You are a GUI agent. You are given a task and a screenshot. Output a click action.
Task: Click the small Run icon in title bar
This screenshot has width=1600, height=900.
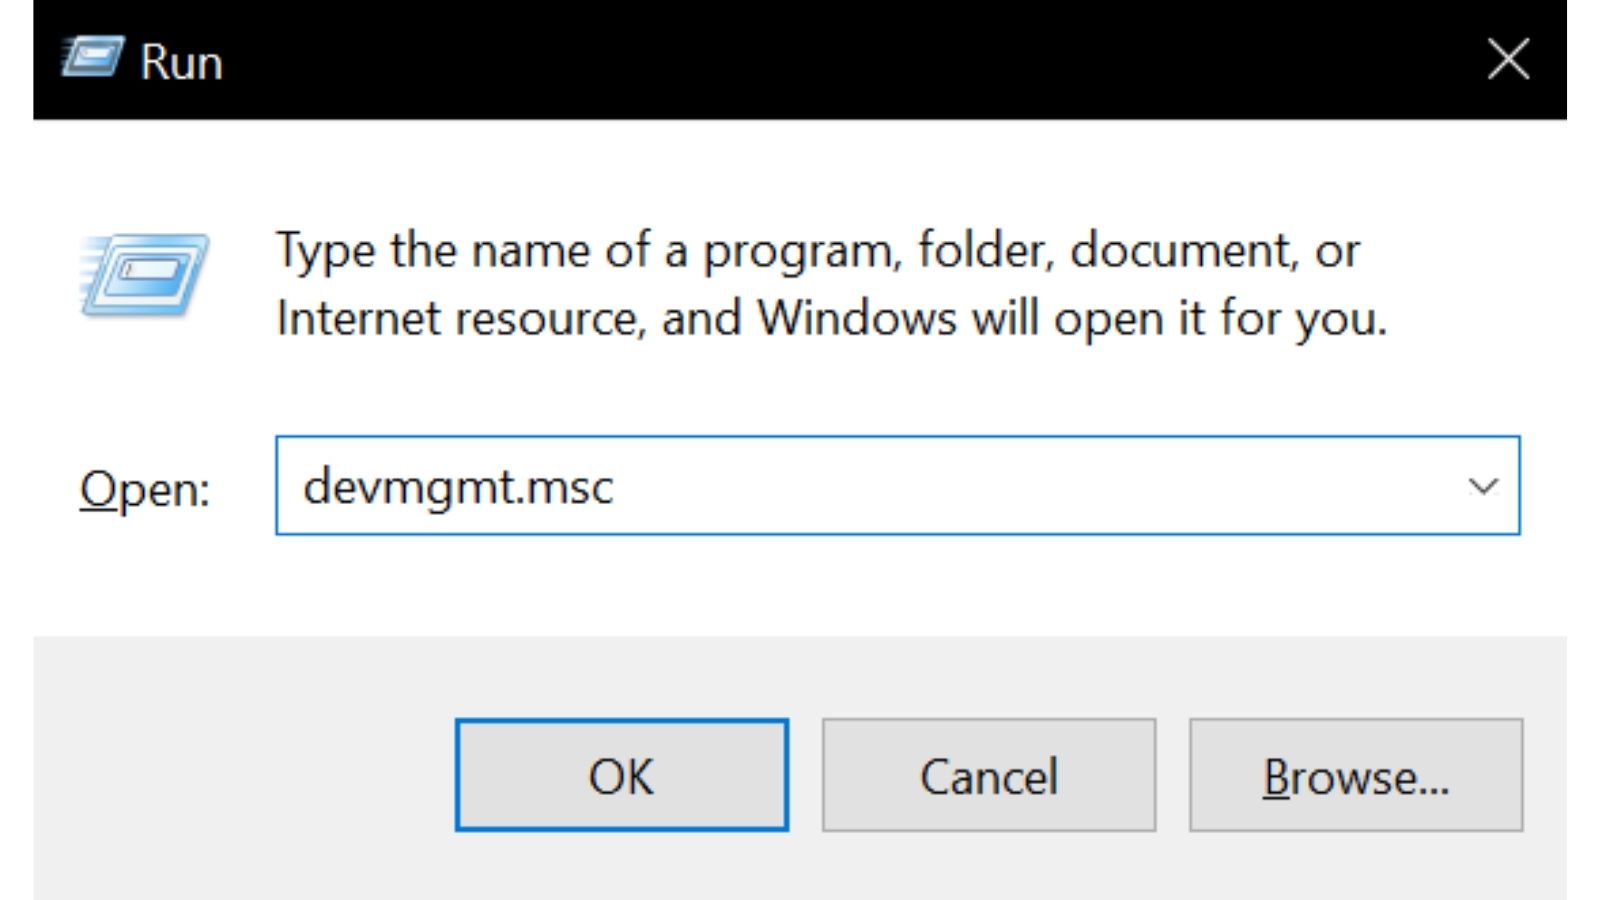pos(93,57)
